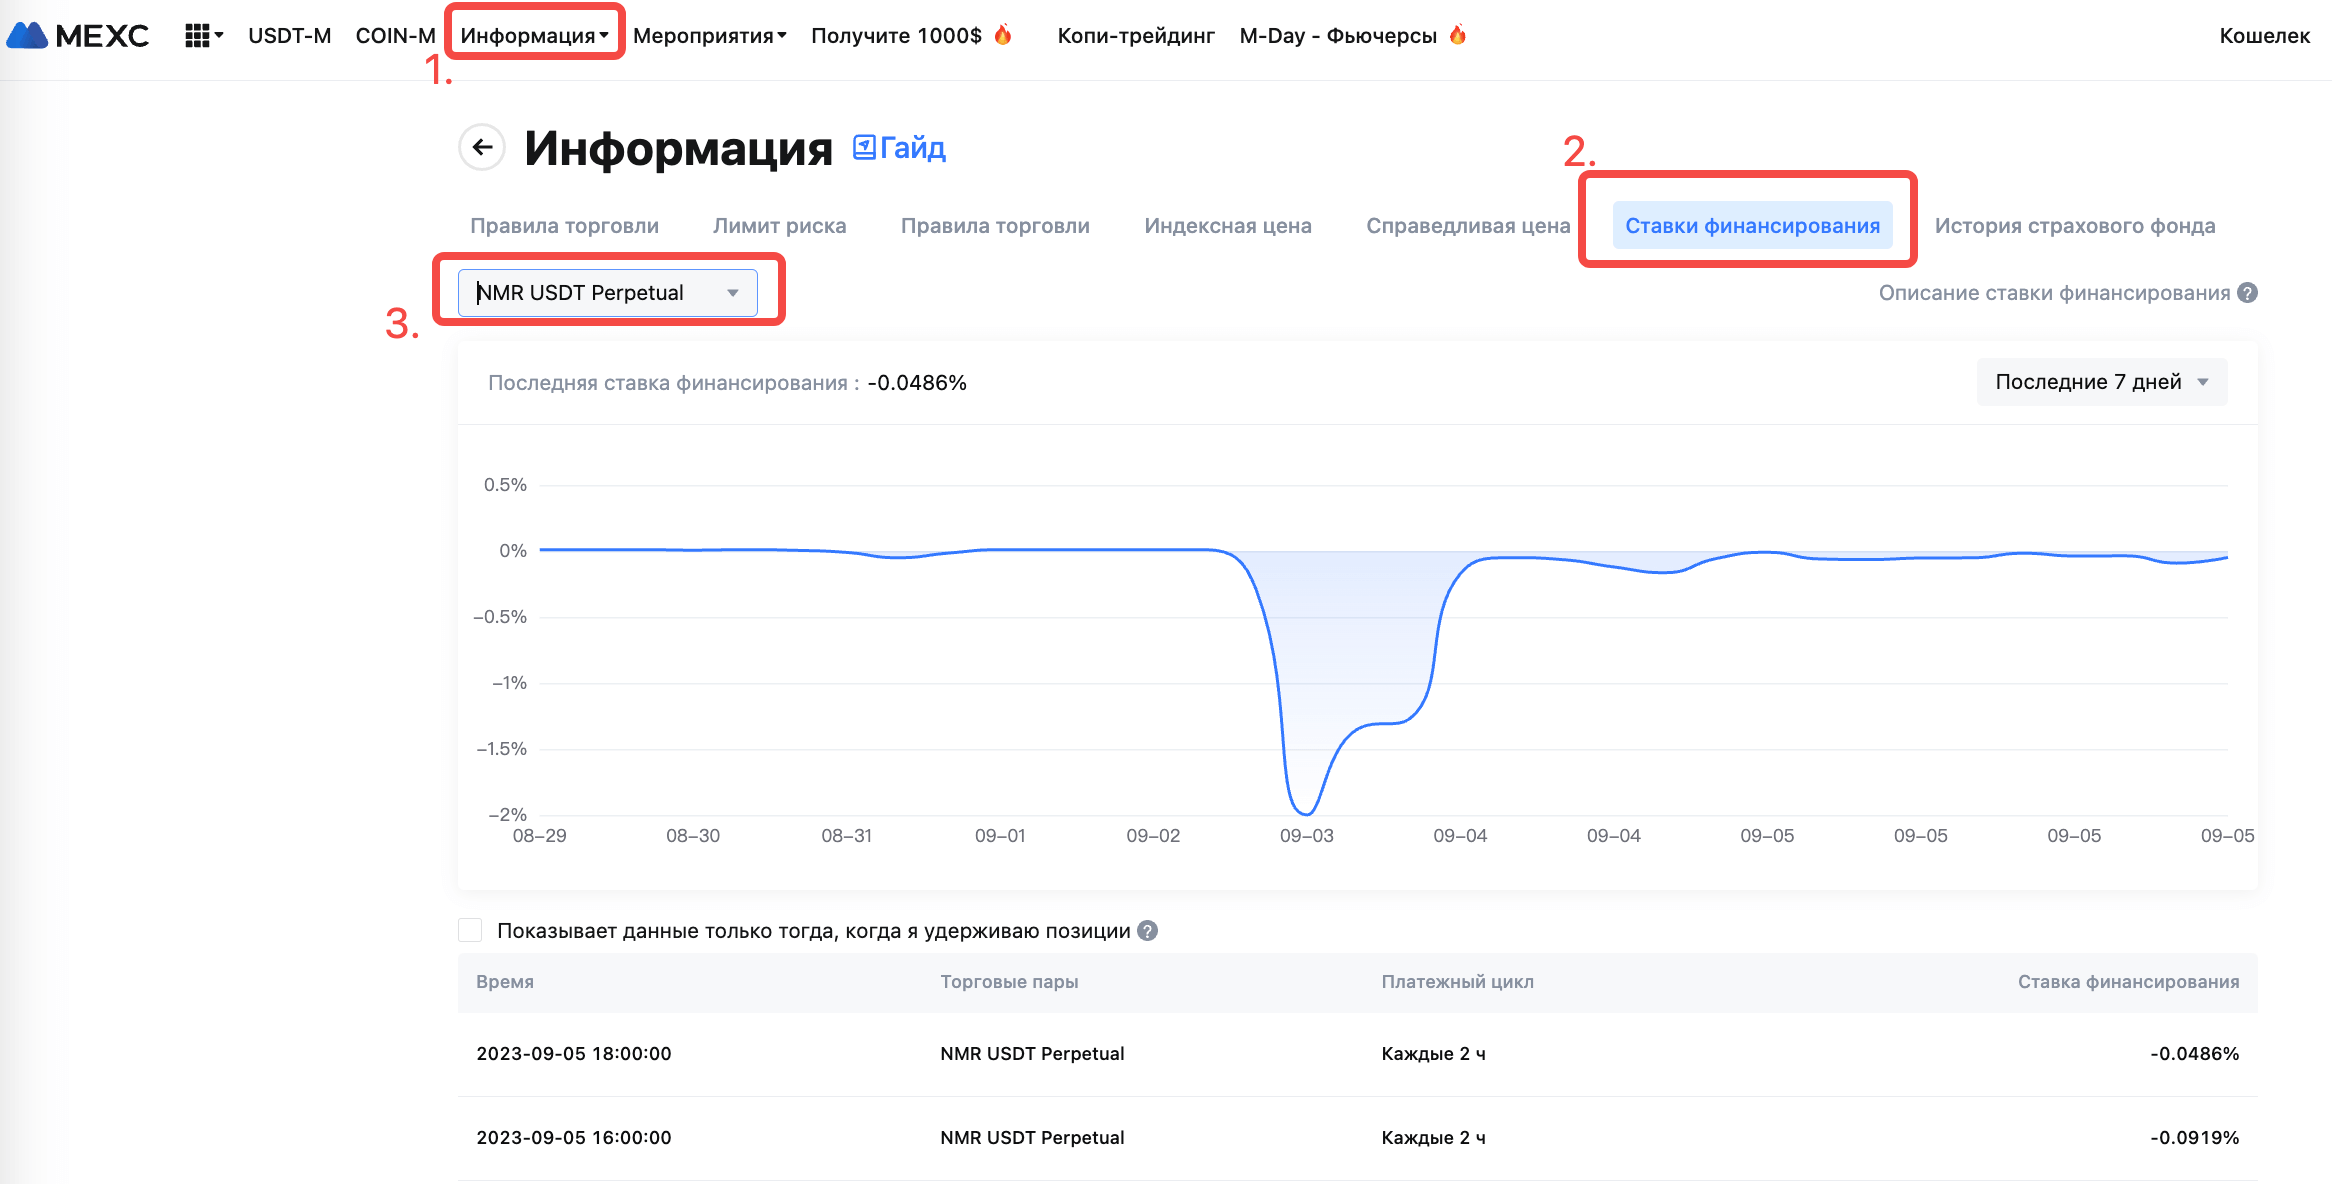Screen dimensions: 2332x1184
Task: Go to Копи-трейдинг page
Action: click(1136, 36)
